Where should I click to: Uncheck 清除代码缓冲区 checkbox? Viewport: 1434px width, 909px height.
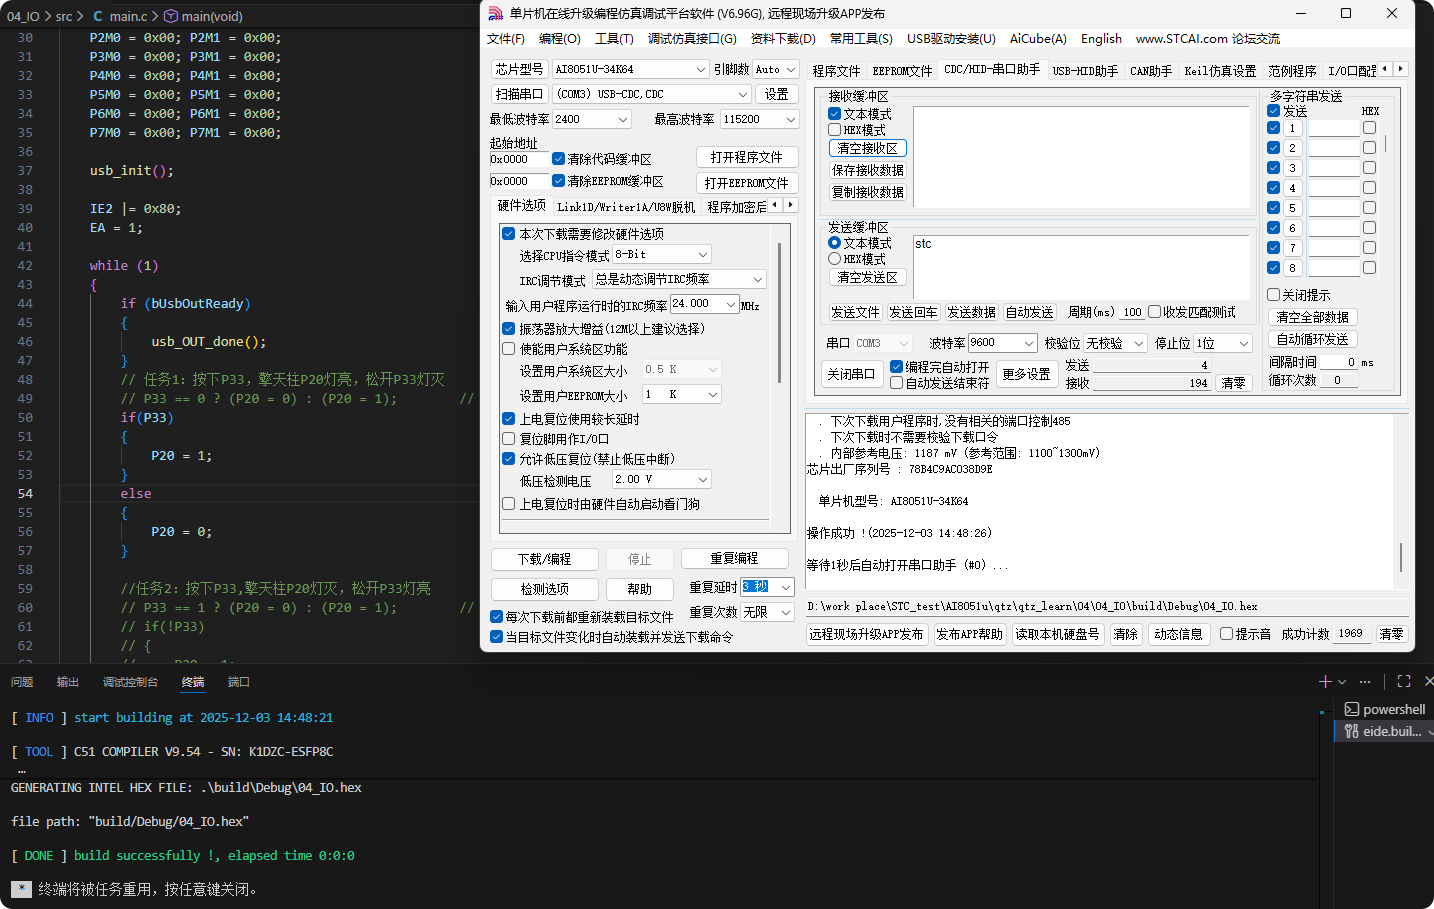(559, 159)
